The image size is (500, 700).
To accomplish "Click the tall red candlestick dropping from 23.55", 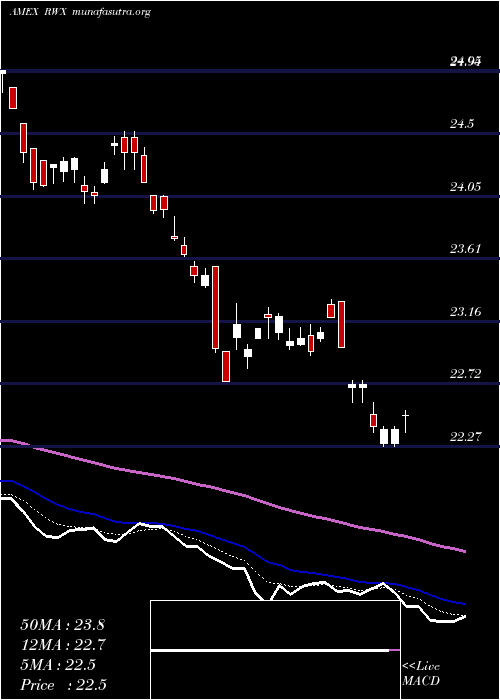I will tap(216, 308).
